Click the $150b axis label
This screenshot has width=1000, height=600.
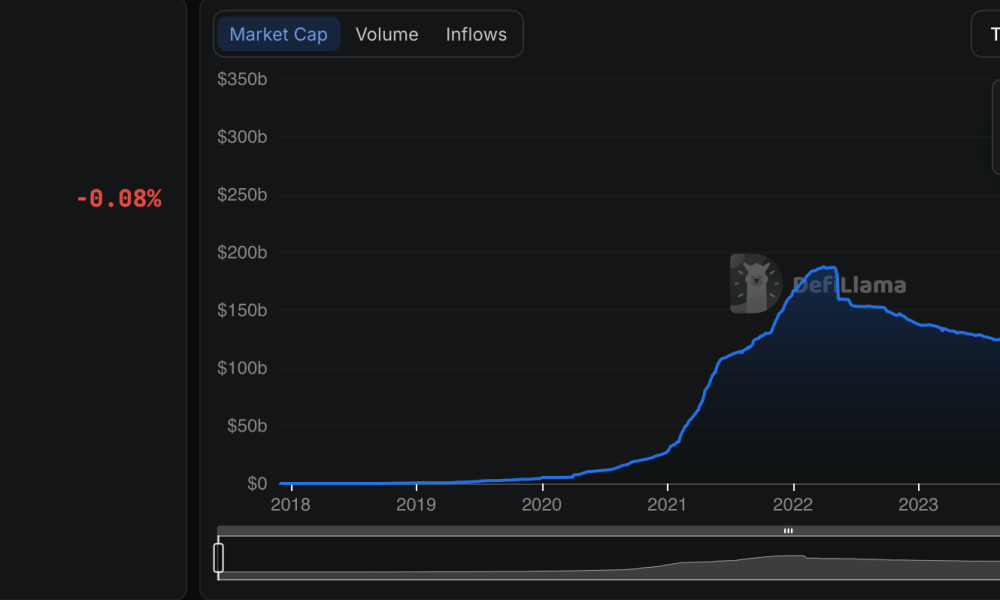[242, 310]
